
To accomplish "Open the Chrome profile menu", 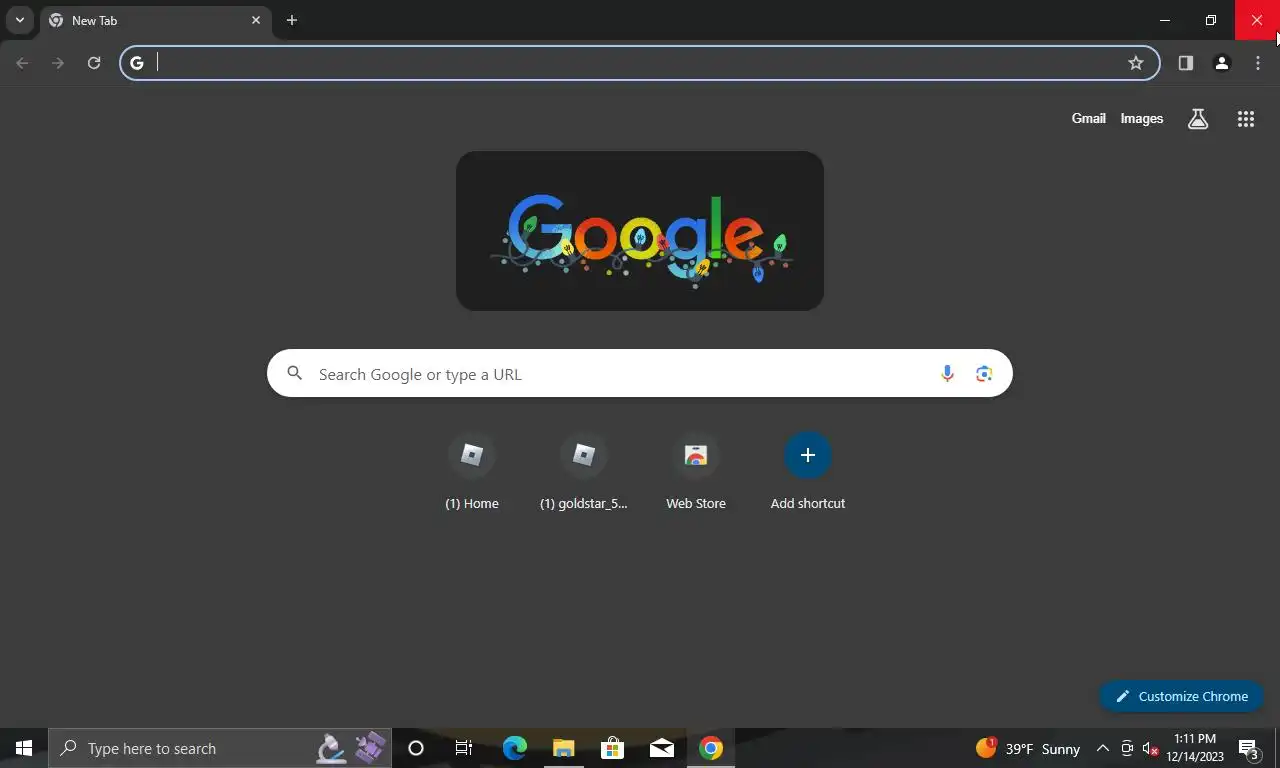I will point(1222,63).
